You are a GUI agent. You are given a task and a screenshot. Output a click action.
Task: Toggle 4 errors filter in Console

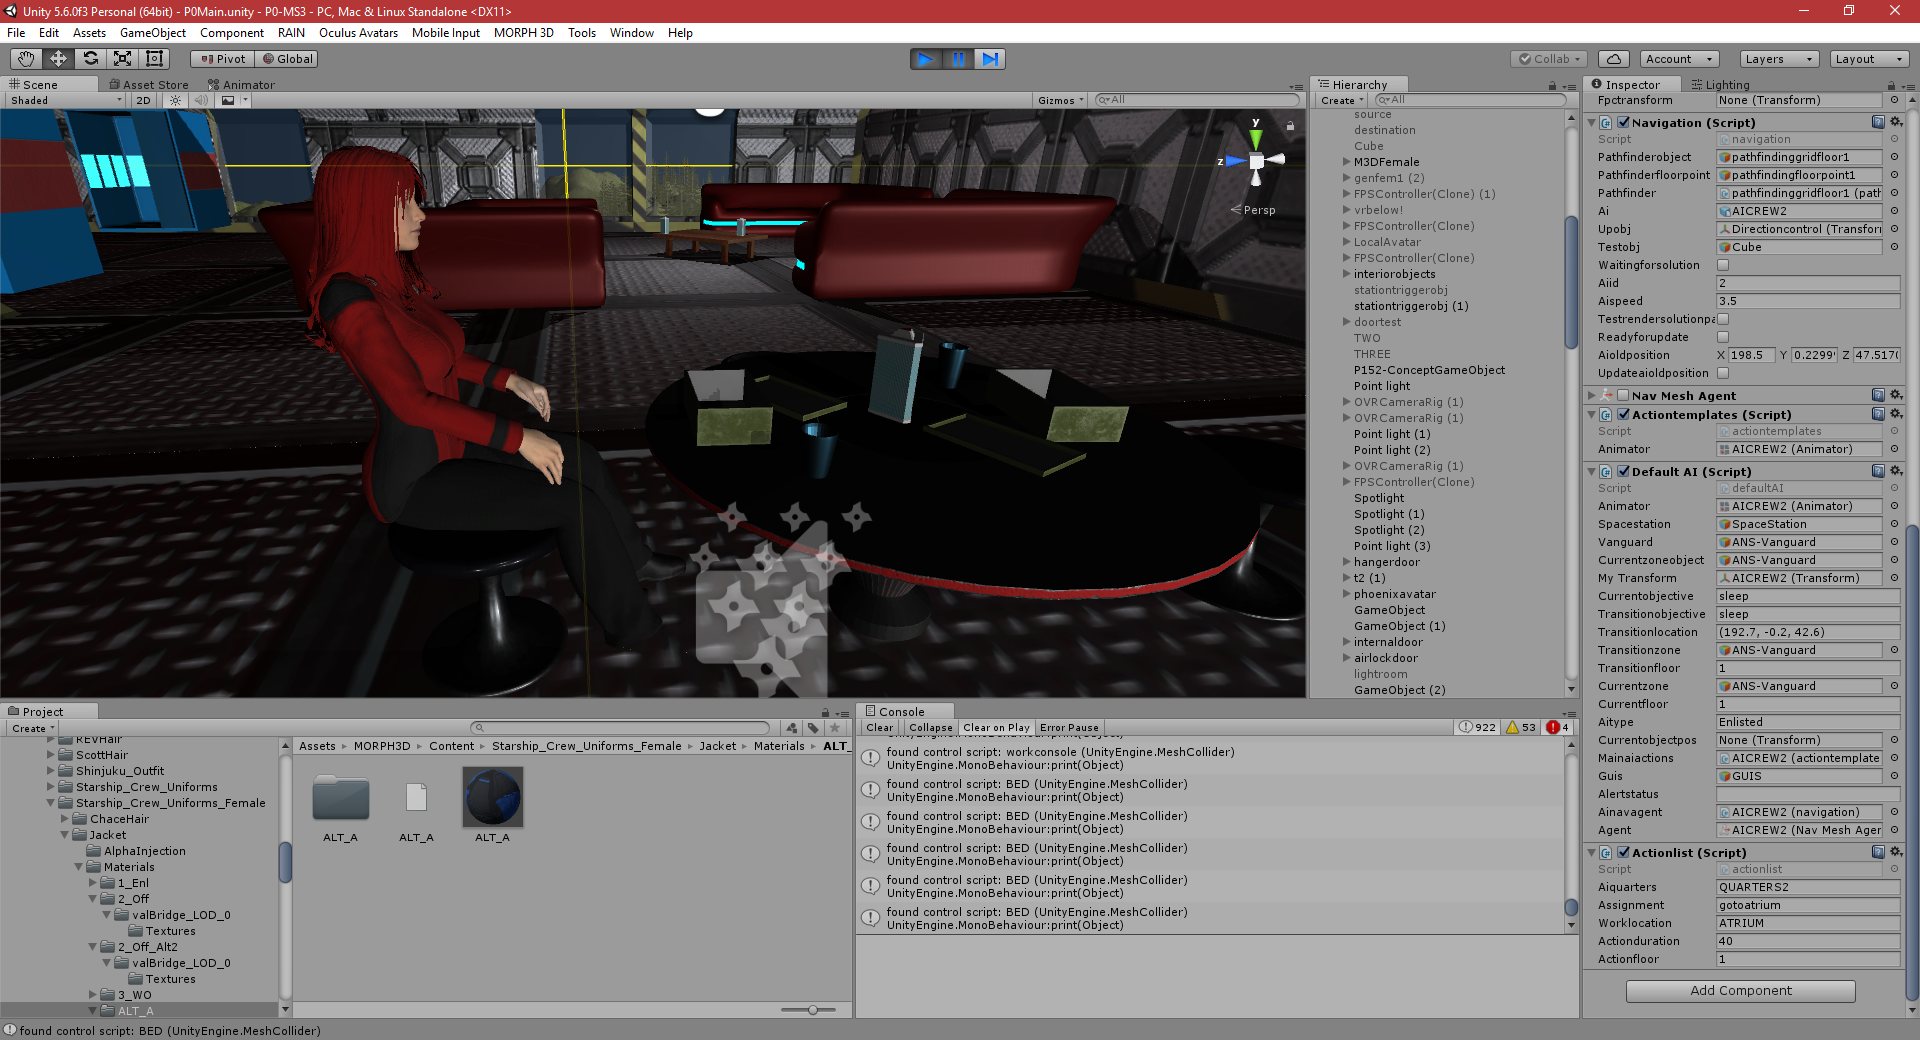1557,727
